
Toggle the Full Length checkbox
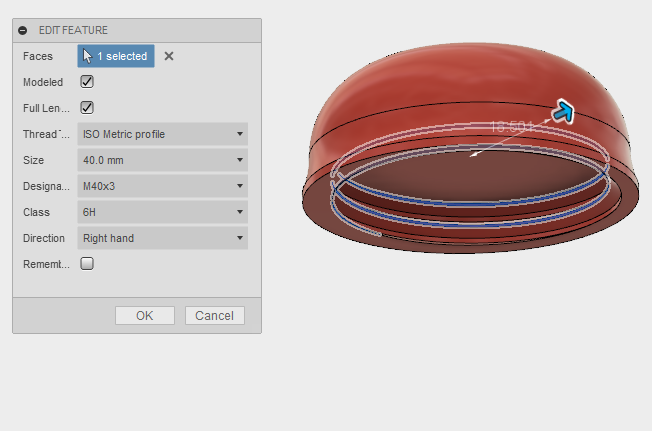pos(87,108)
